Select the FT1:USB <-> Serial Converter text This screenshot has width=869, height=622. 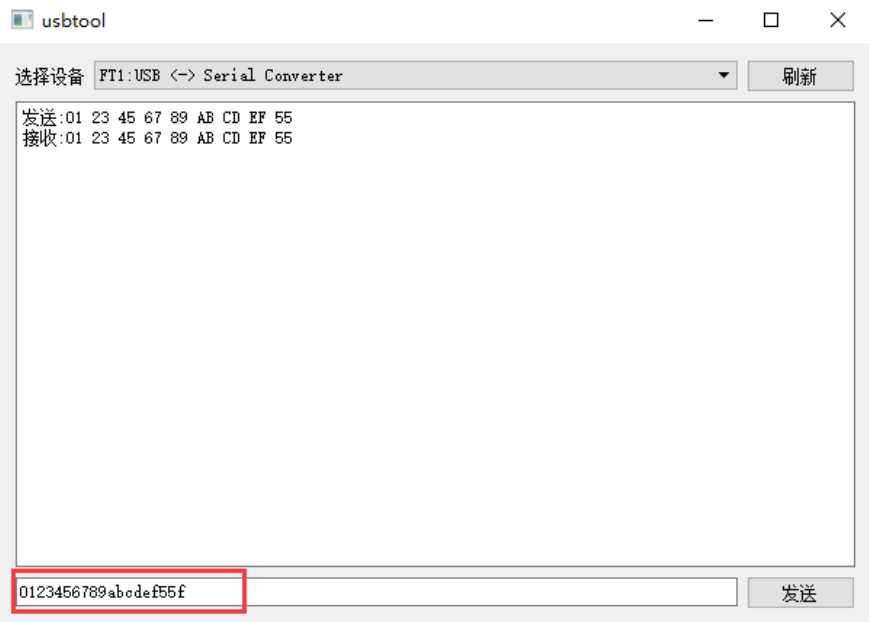pos(221,75)
